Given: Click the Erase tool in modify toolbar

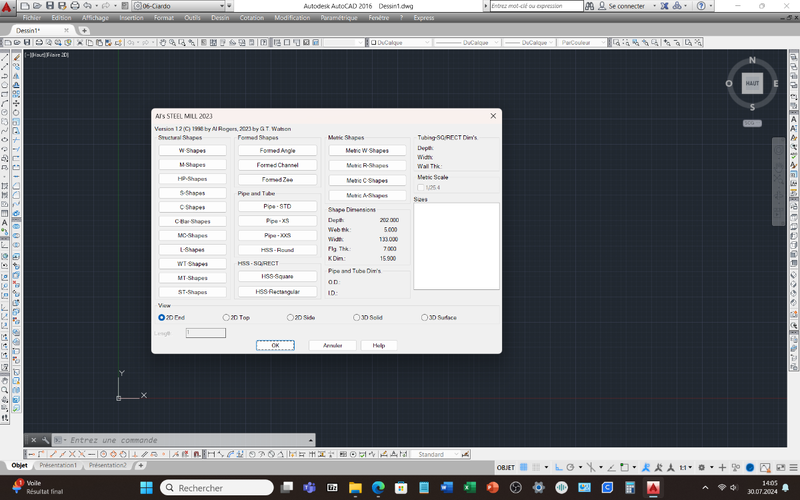Looking at the screenshot, I should coord(16,58).
